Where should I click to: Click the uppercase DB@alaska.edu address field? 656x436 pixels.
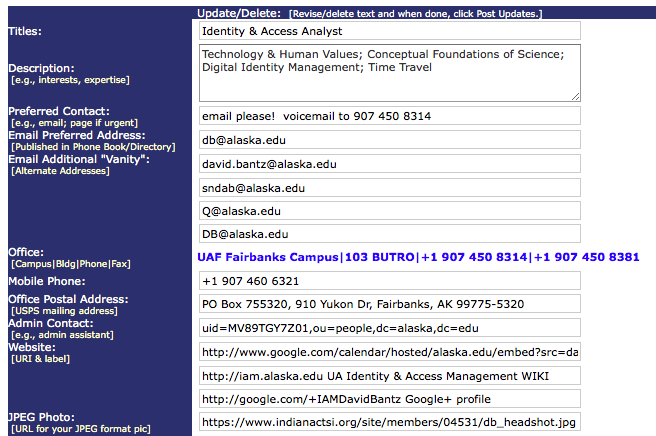[390, 234]
